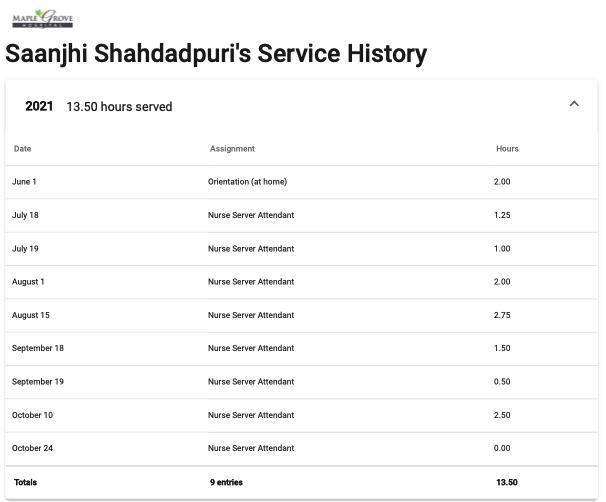The width and height of the screenshot is (606, 502).
Task: Select September 19 hours value 0.50
Action: click(x=502, y=382)
